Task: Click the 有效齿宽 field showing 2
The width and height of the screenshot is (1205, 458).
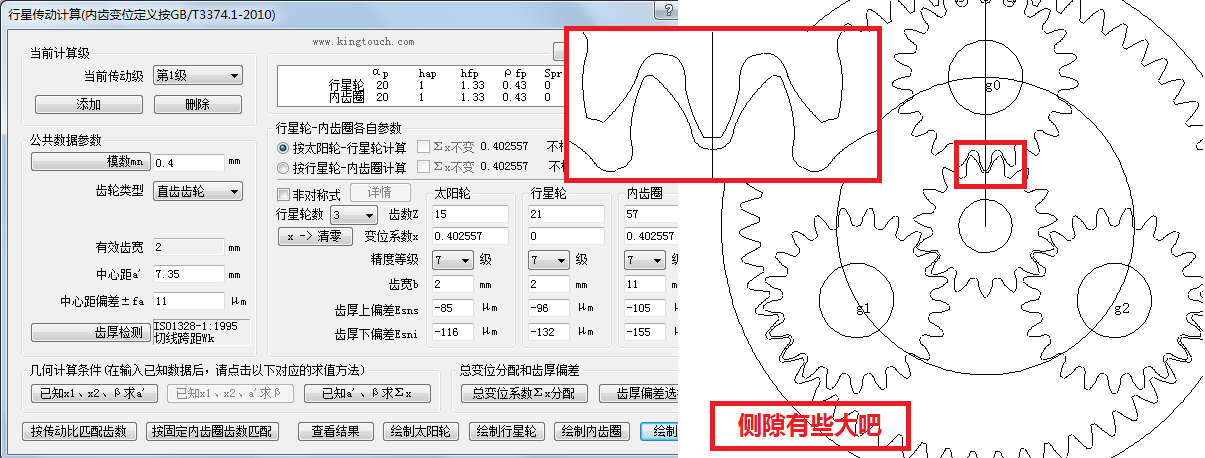Action: (187, 246)
